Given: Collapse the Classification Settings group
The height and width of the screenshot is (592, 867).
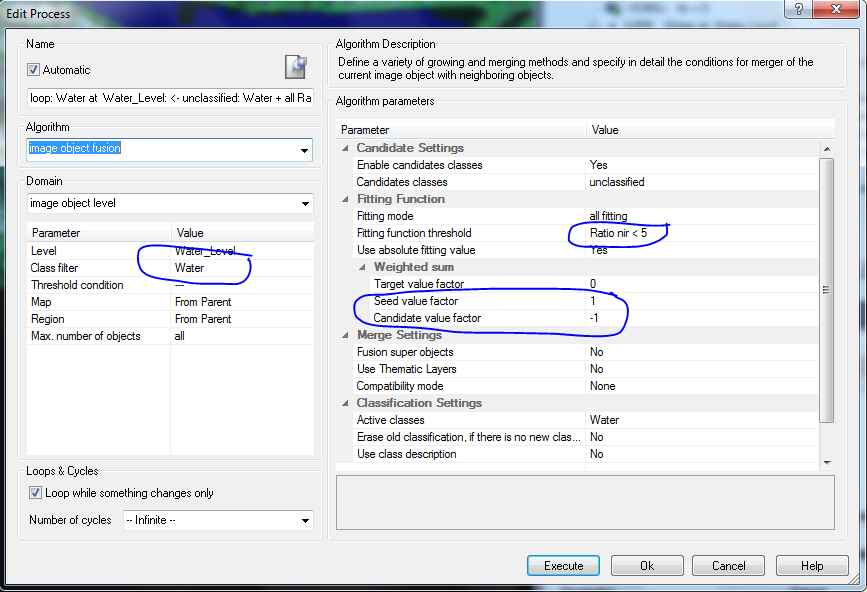Looking at the screenshot, I should (x=346, y=403).
